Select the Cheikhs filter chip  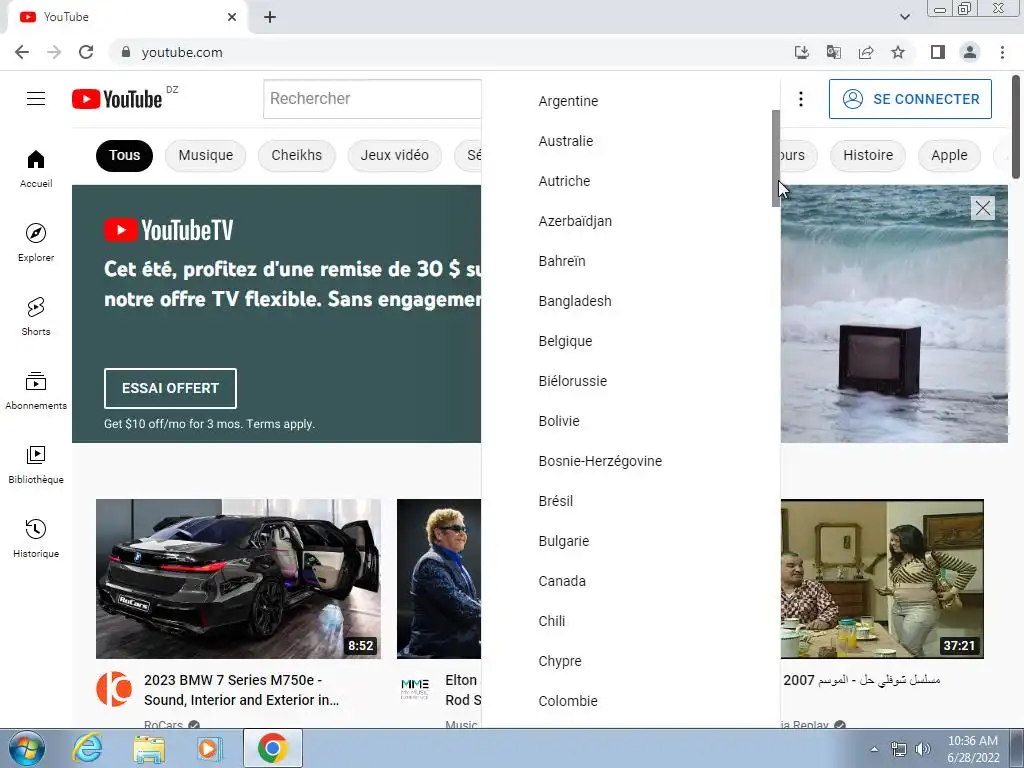(x=296, y=155)
